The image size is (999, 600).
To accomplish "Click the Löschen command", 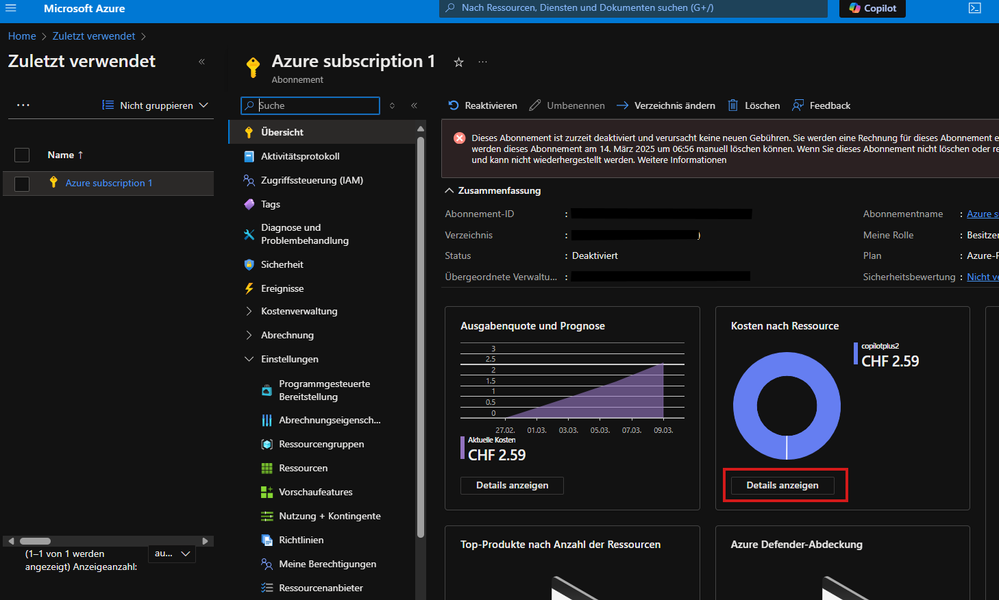I will pyautogui.click(x=754, y=106).
